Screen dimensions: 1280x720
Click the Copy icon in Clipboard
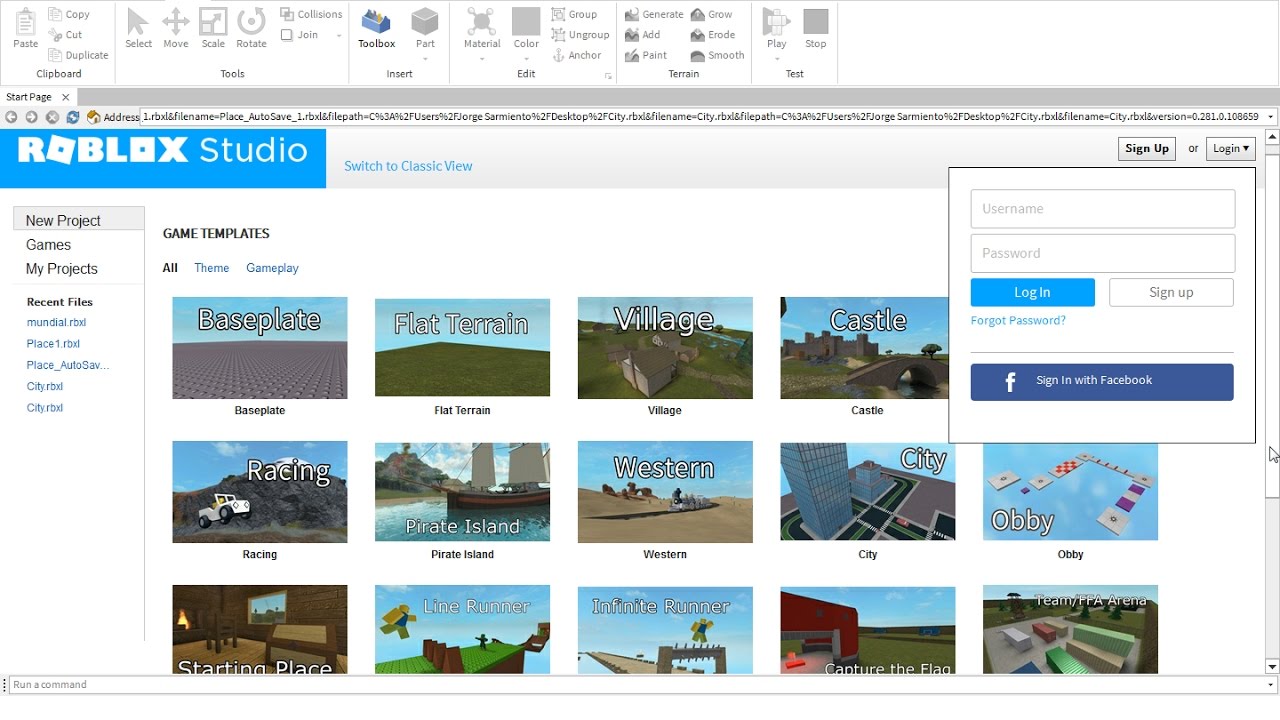coord(55,14)
